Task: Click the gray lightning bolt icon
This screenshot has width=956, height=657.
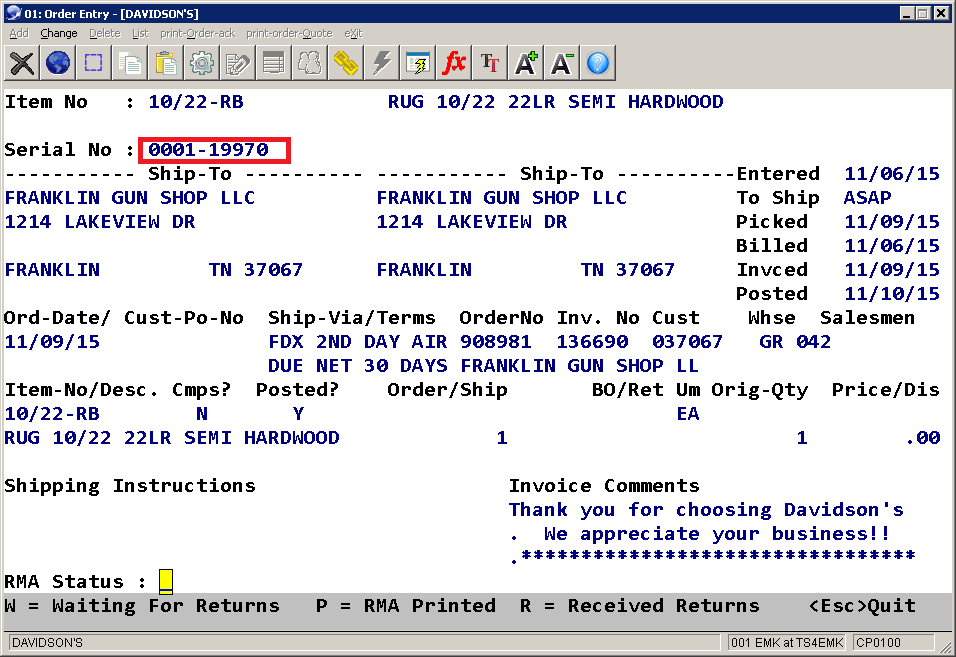Action: 382,63
